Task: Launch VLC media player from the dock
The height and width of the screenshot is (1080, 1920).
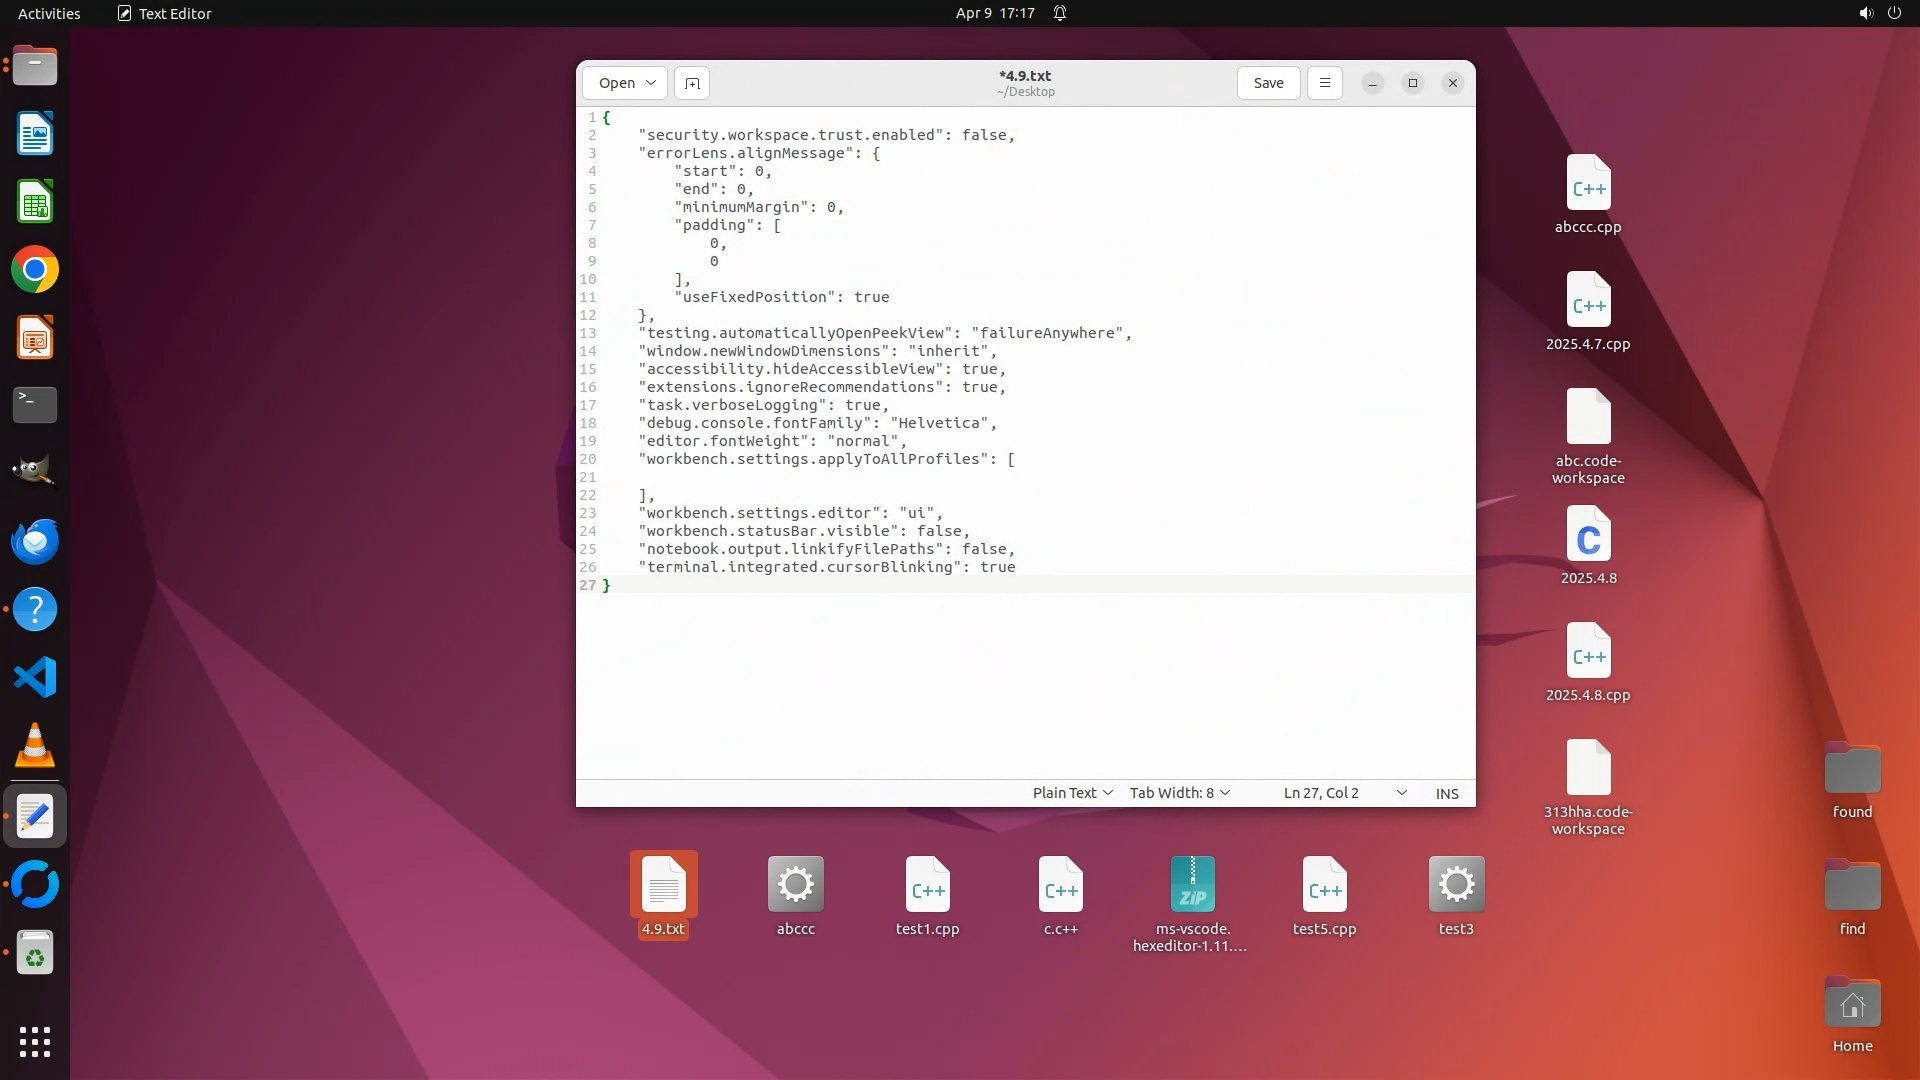Action: click(x=35, y=746)
